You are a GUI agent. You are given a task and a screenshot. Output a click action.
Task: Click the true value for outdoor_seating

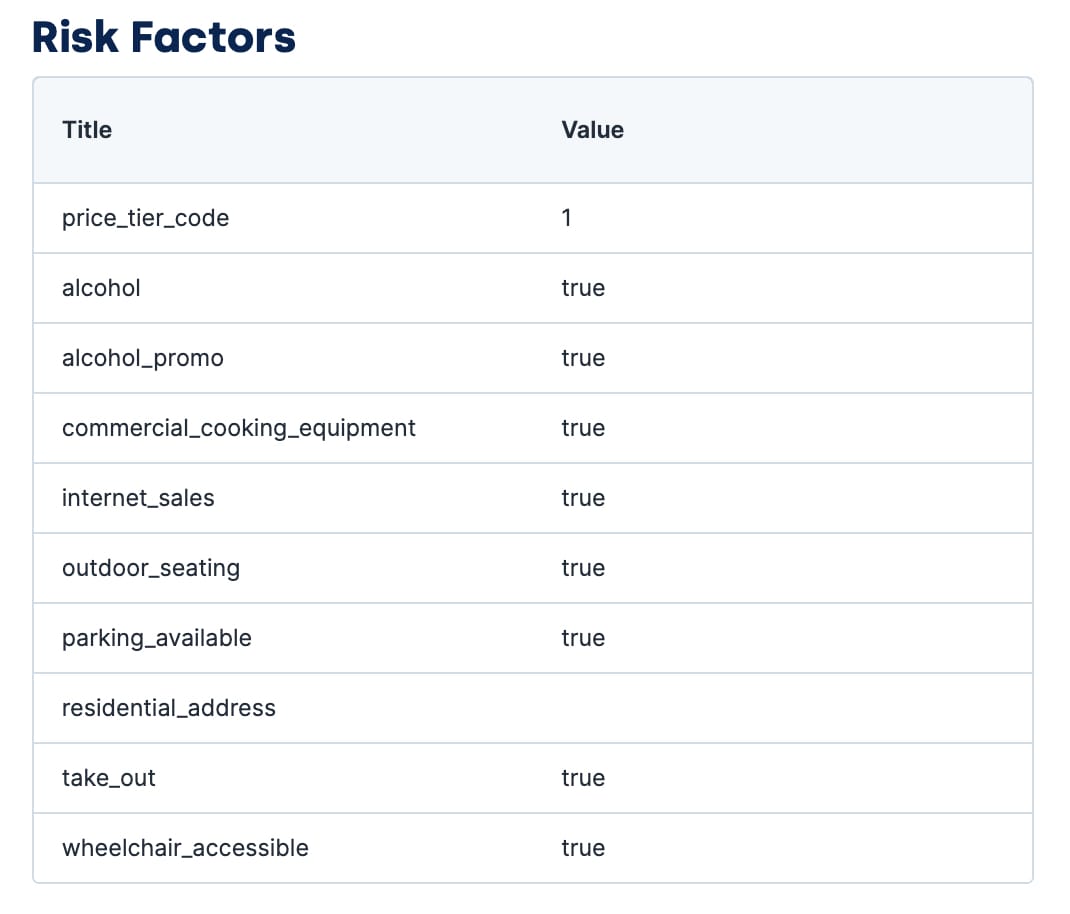coord(583,568)
